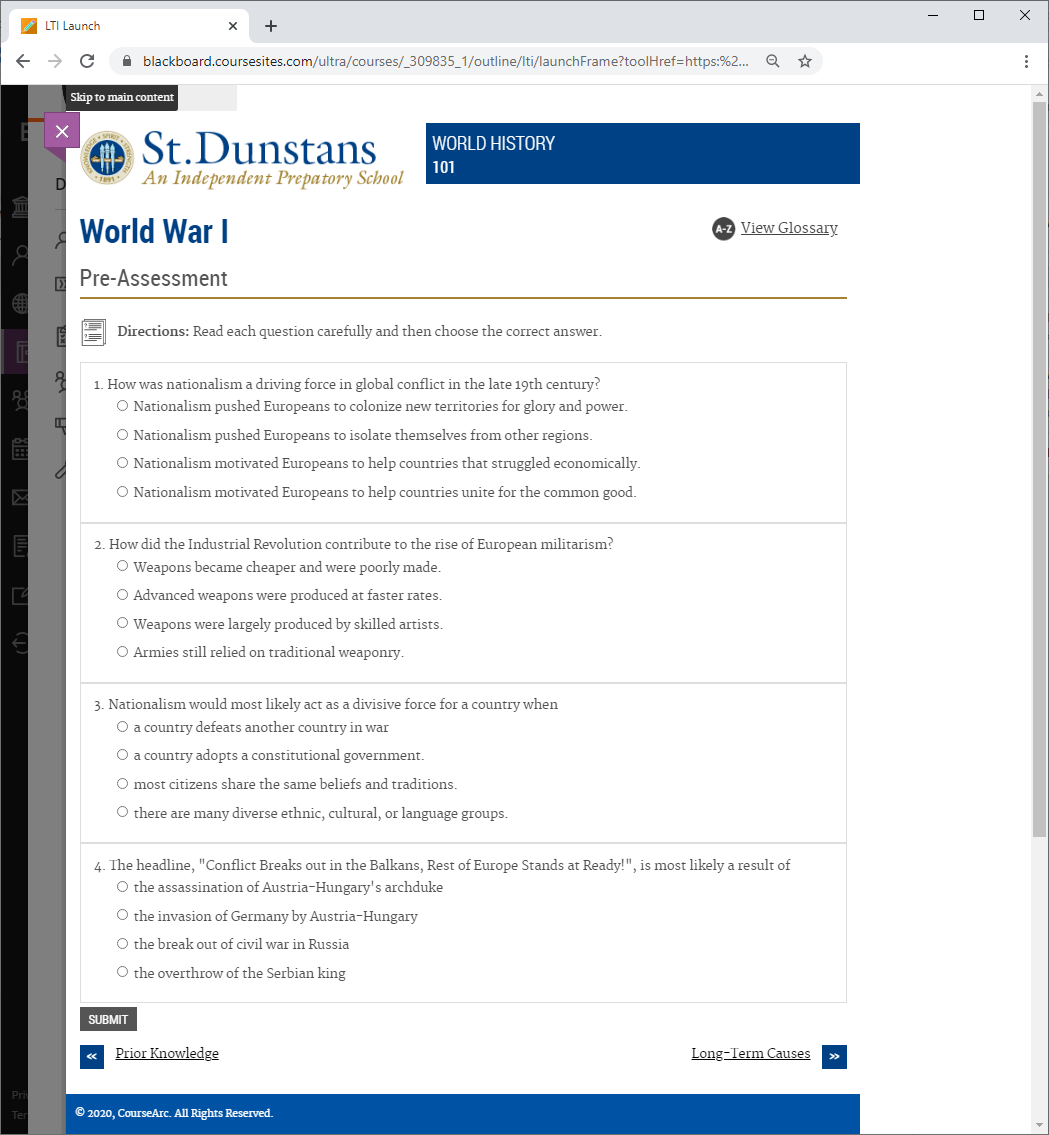Viewport: 1049px width, 1135px height.
Task: Select 'Weapons became cheaper and were poorly made'
Action: point(122,566)
